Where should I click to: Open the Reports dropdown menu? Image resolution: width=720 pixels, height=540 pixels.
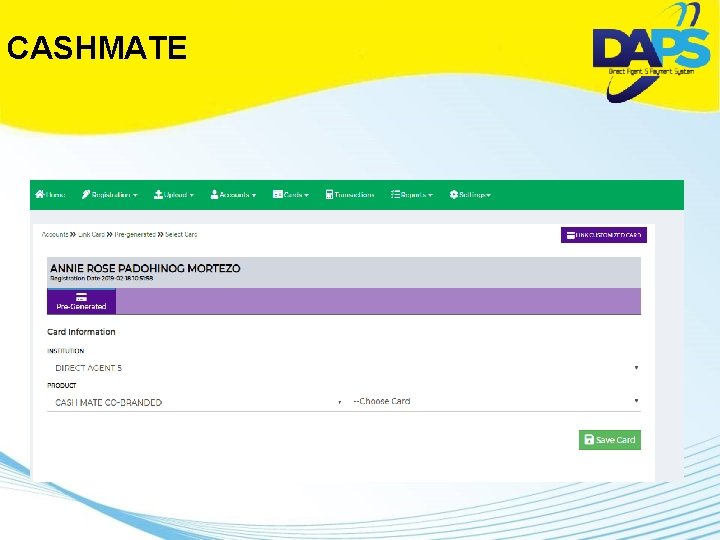click(x=412, y=195)
